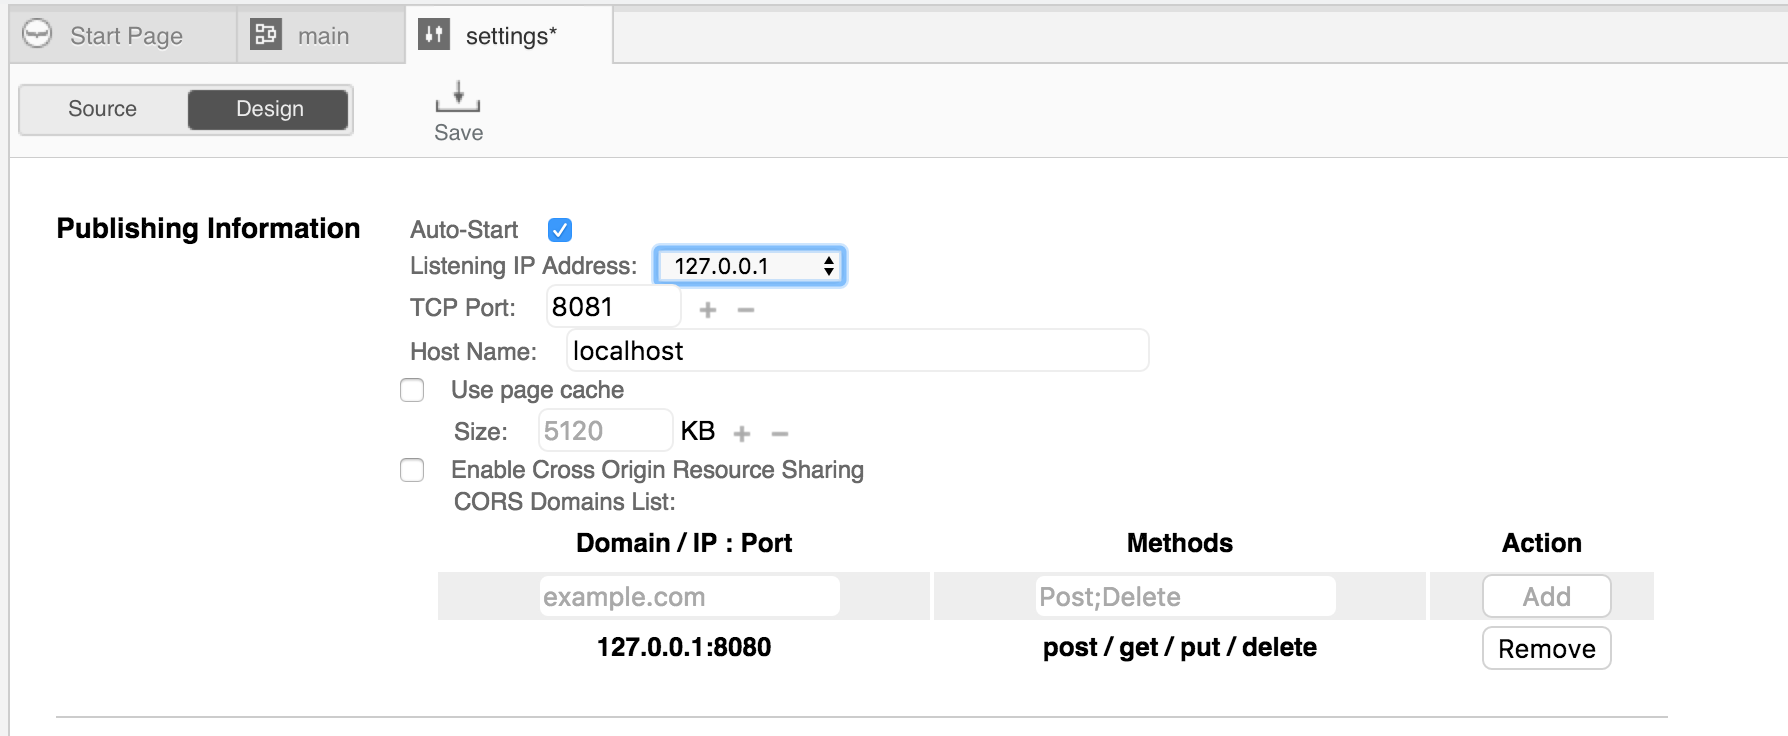
Task: Enable the Use page cache checkbox
Action: [412, 390]
